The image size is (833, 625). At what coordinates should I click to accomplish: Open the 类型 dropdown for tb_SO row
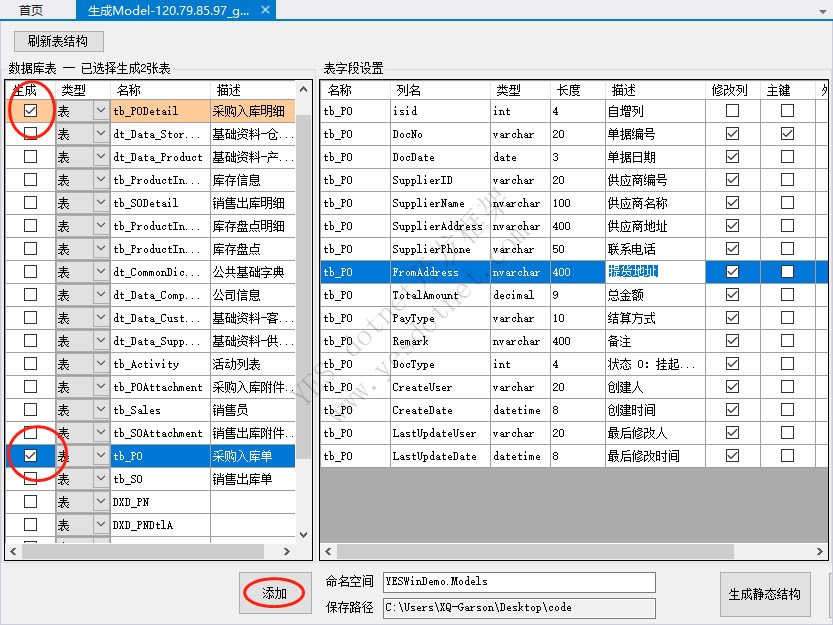tap(100, 479)
